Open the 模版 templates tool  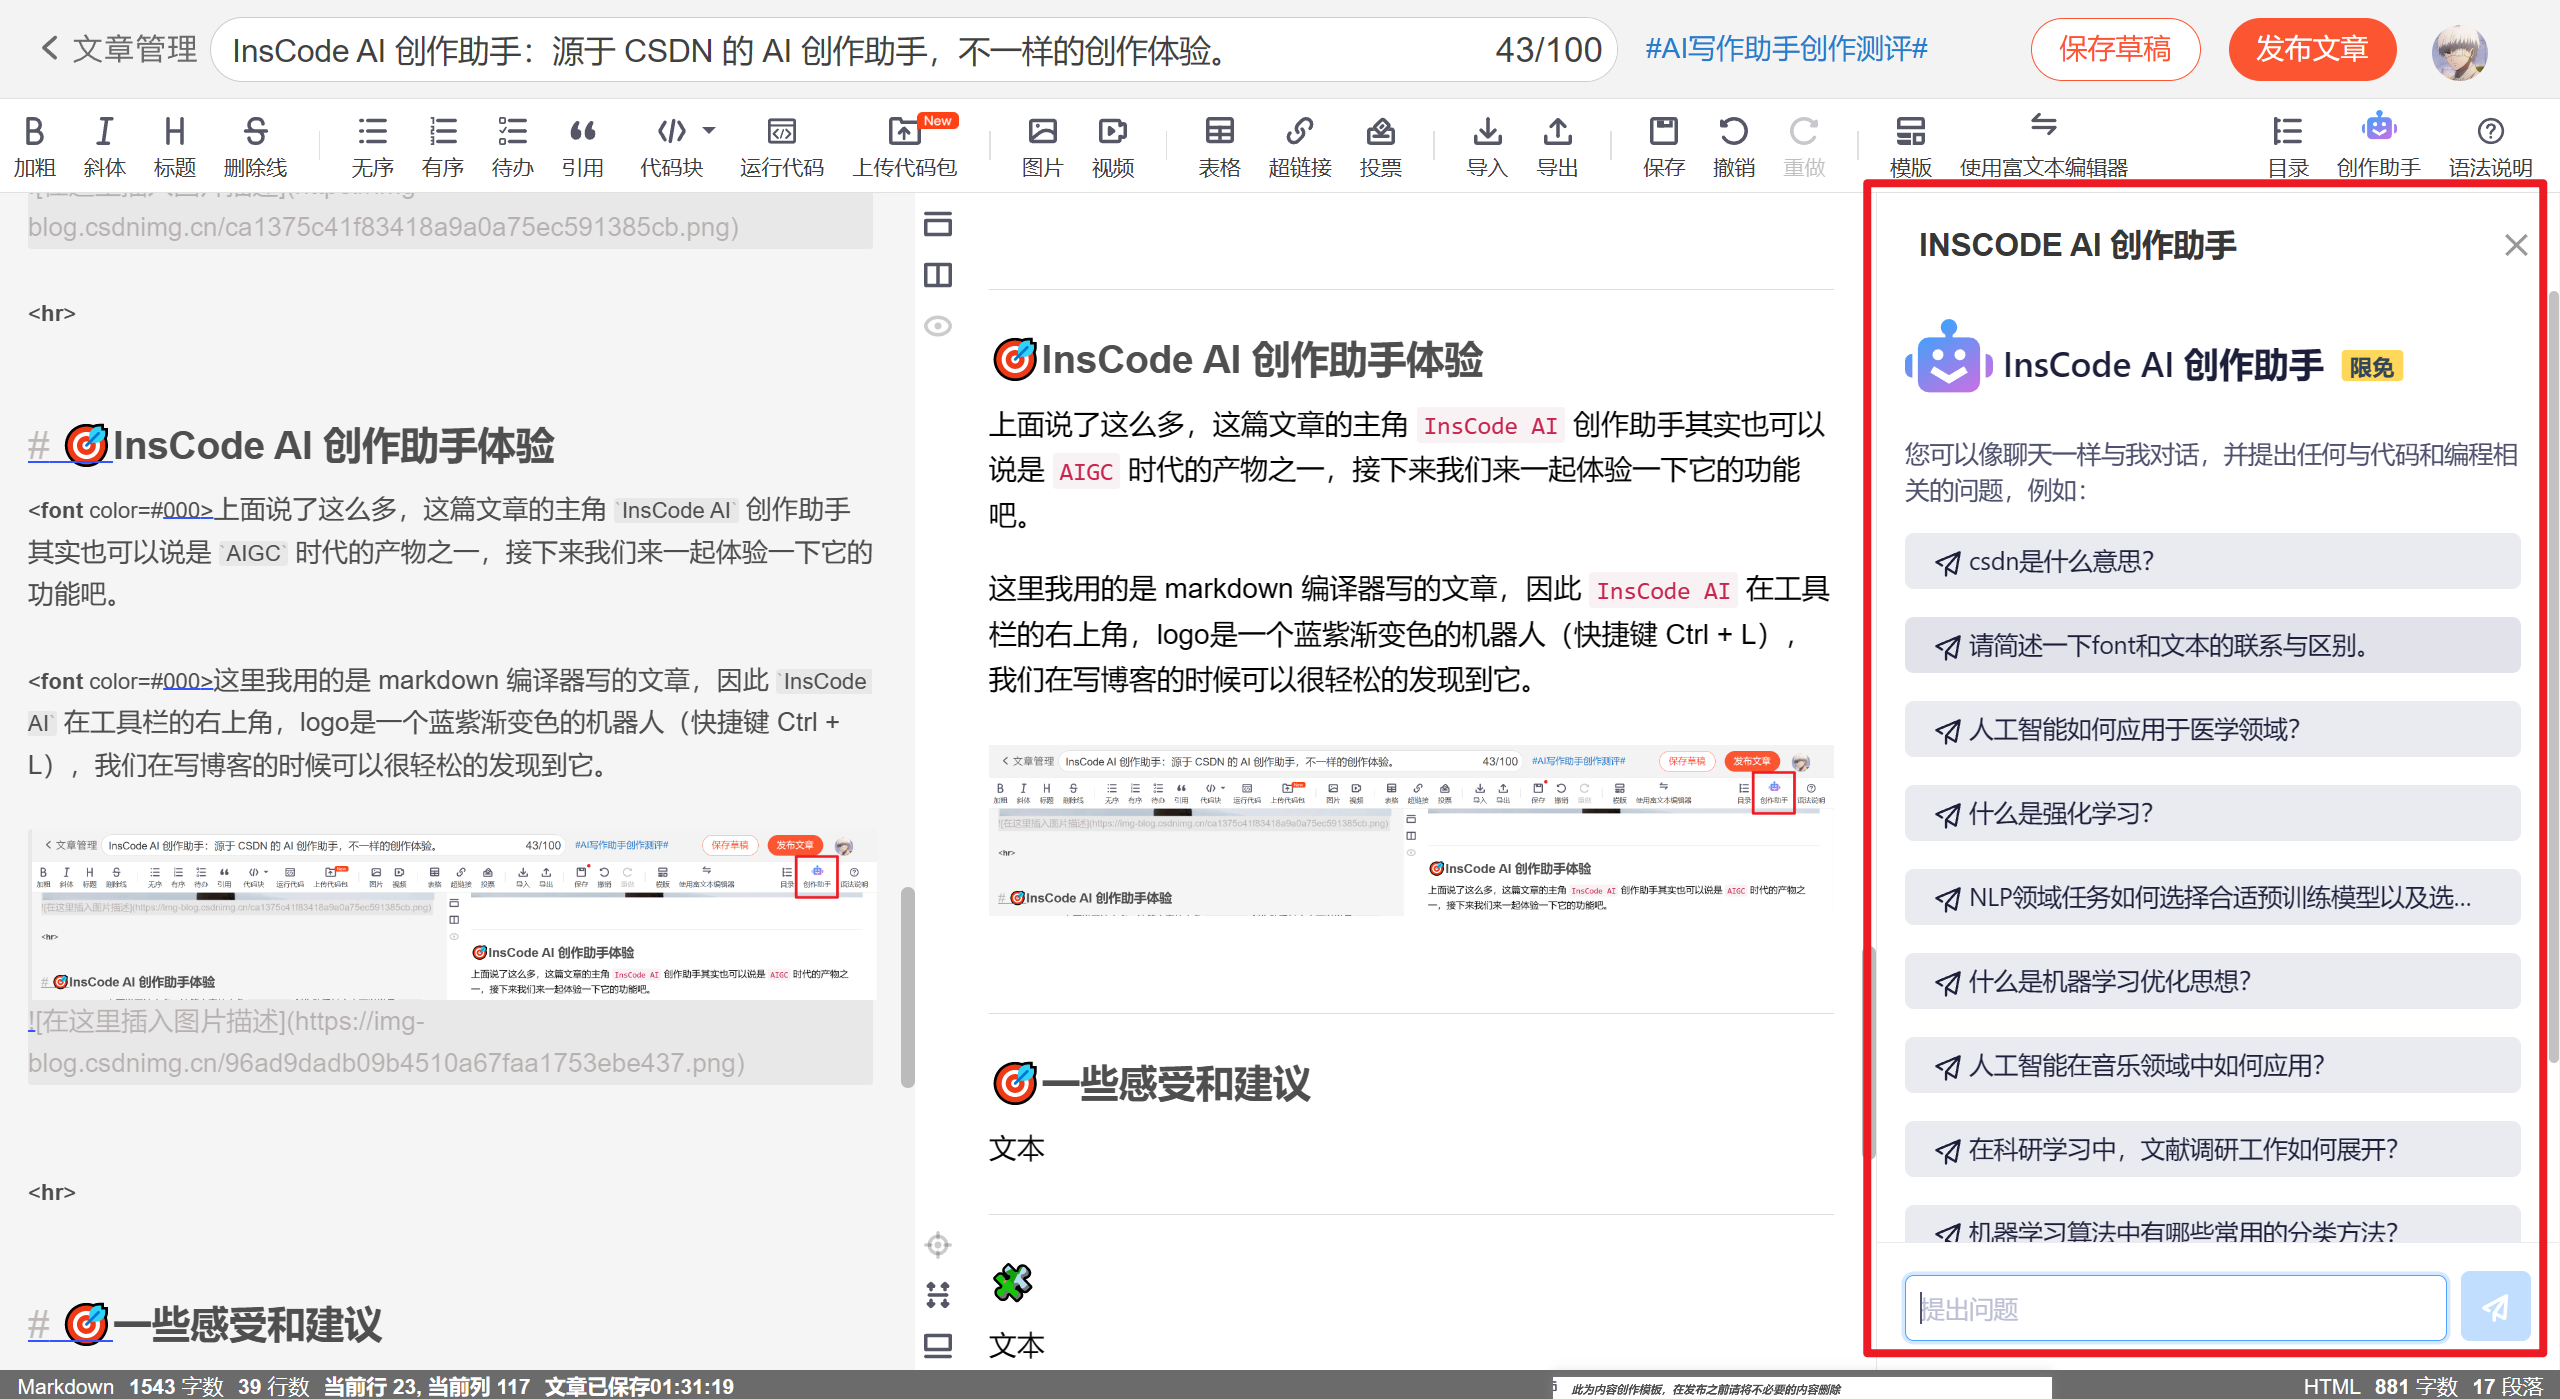click(x=1910, y=146)
